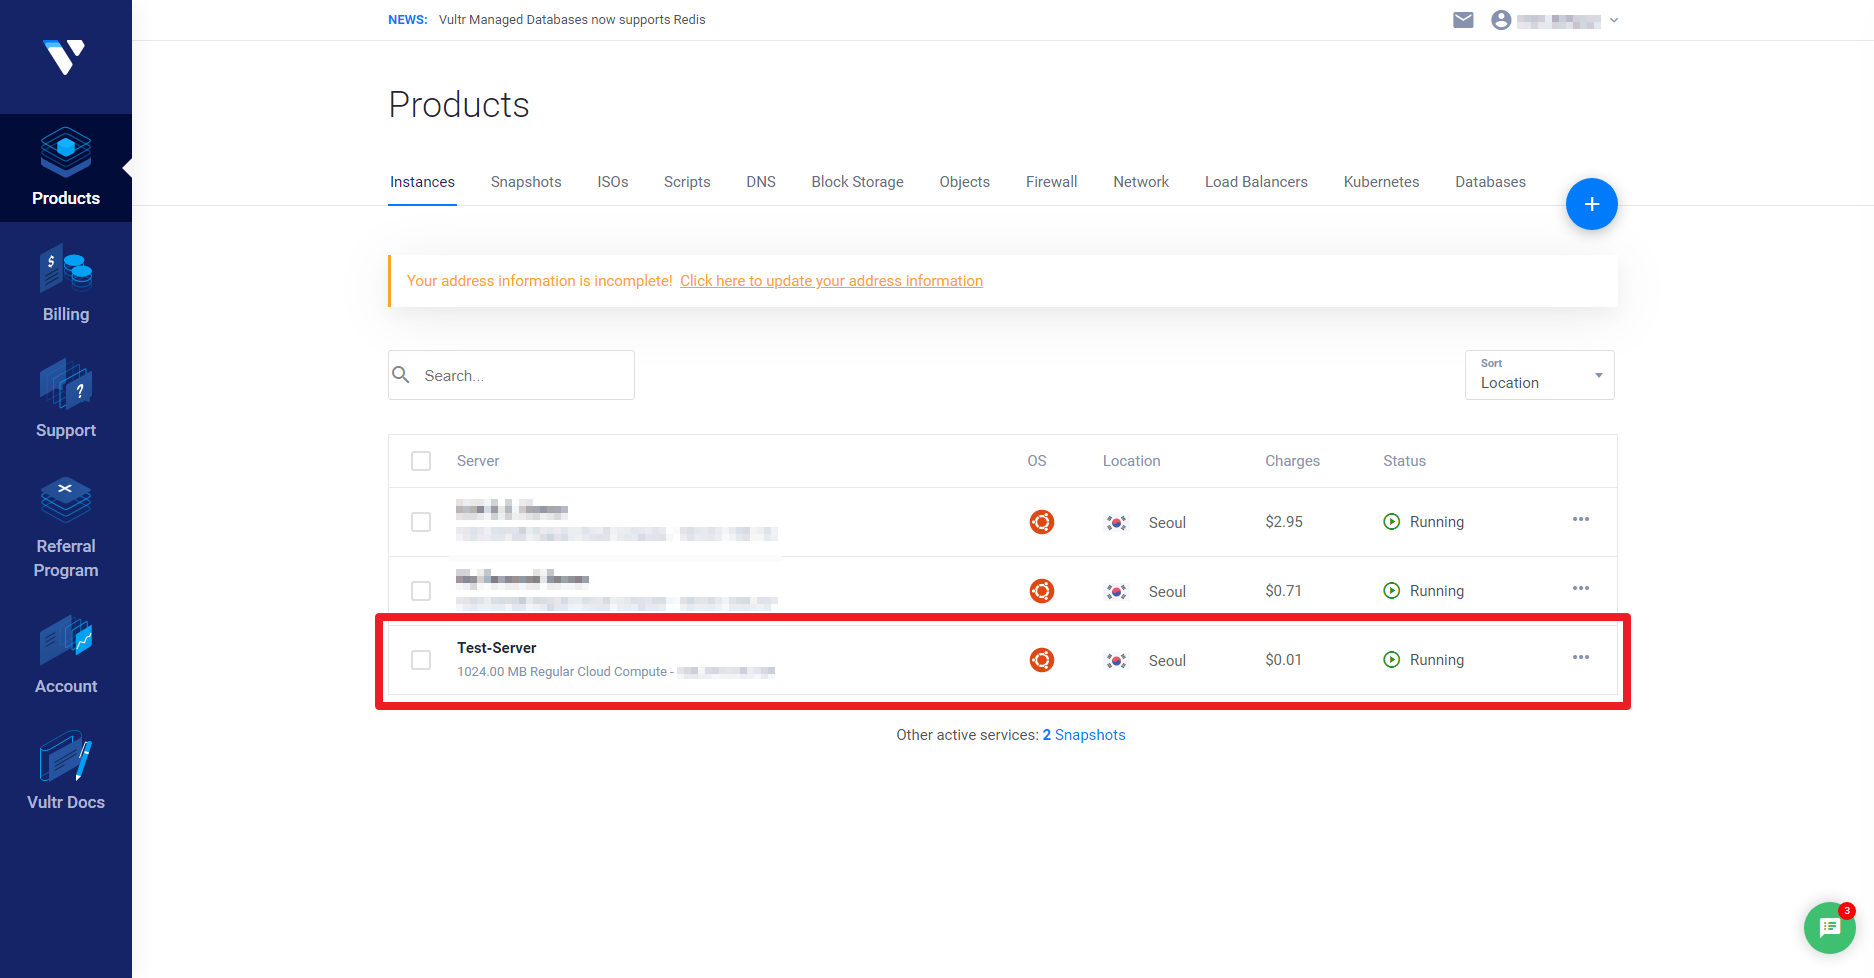
Task: Click 1024.00 MB Regular Cloud Compute text
Action: tap(562, 672)
